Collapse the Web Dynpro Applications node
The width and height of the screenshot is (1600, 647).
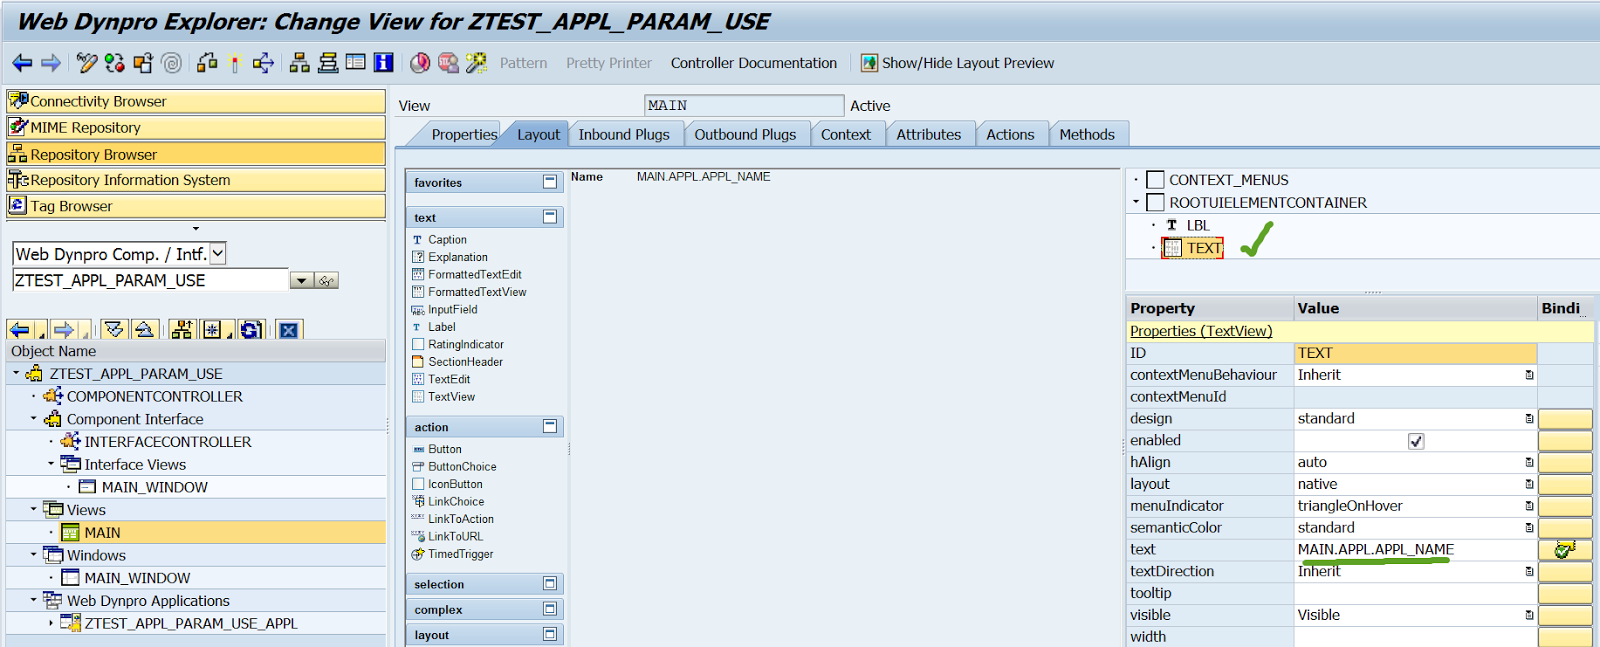33,600
